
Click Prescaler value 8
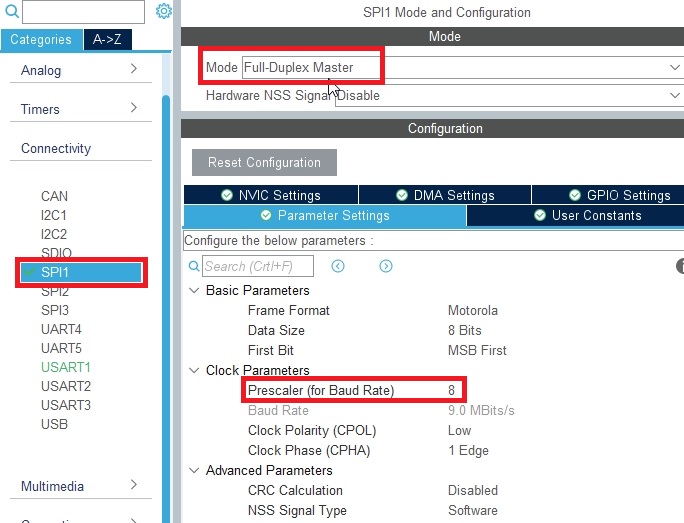[x=451, y=390]
